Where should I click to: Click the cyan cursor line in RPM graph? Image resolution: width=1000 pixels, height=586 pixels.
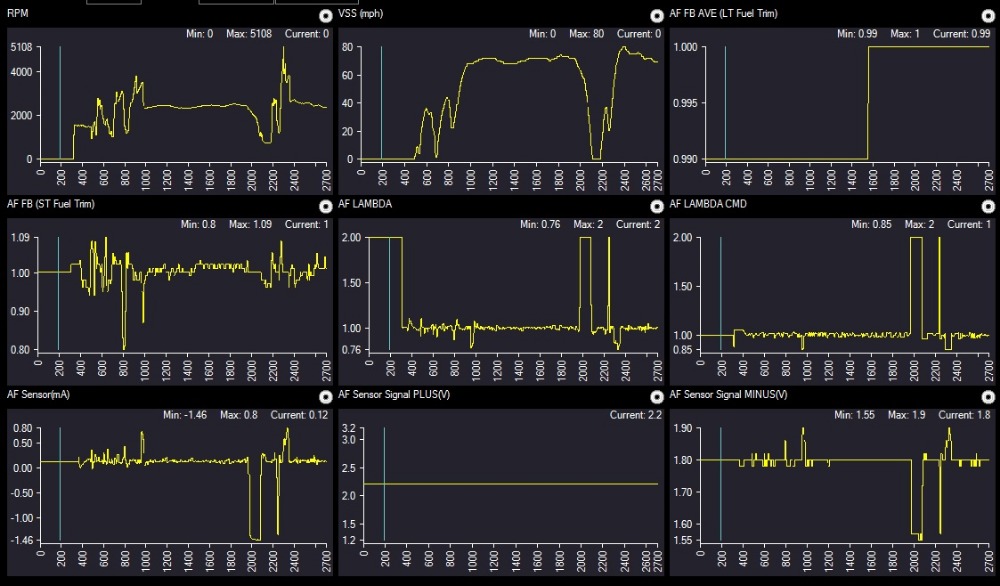click(60, 100)
